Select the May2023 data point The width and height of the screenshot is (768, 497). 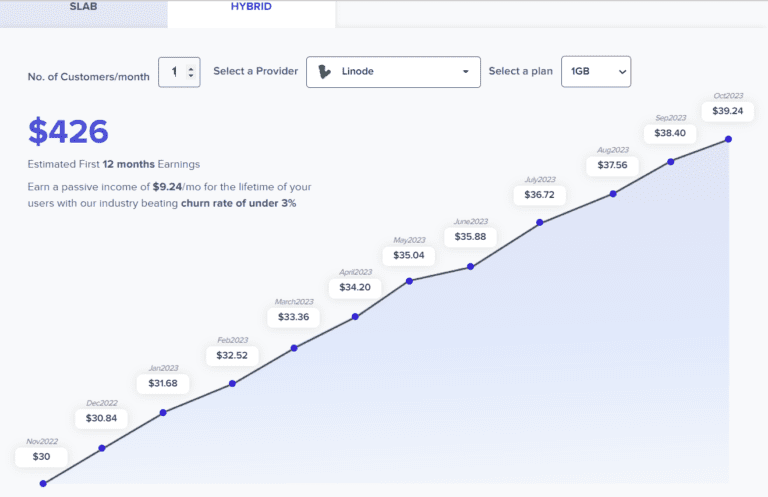(x=409, y=281)
